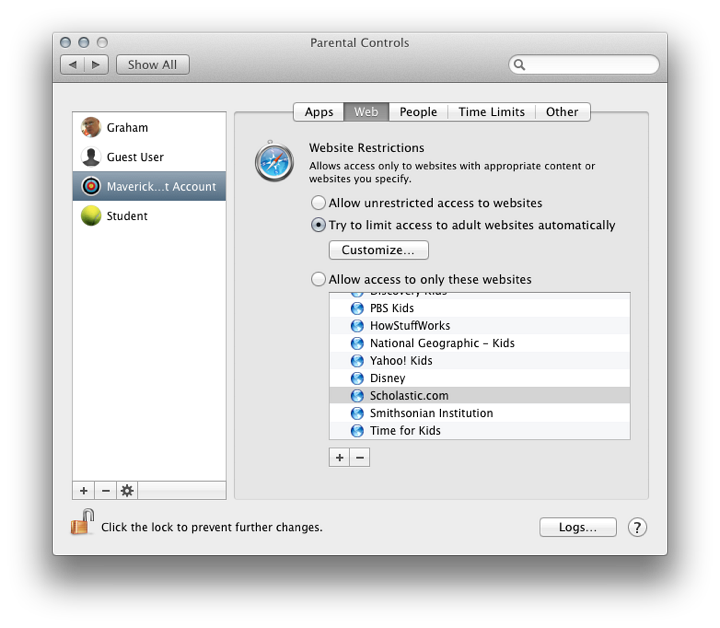Screen dimensions: 720x628
Task: Select Allow access to only these websites
Action: coord(318,279)
